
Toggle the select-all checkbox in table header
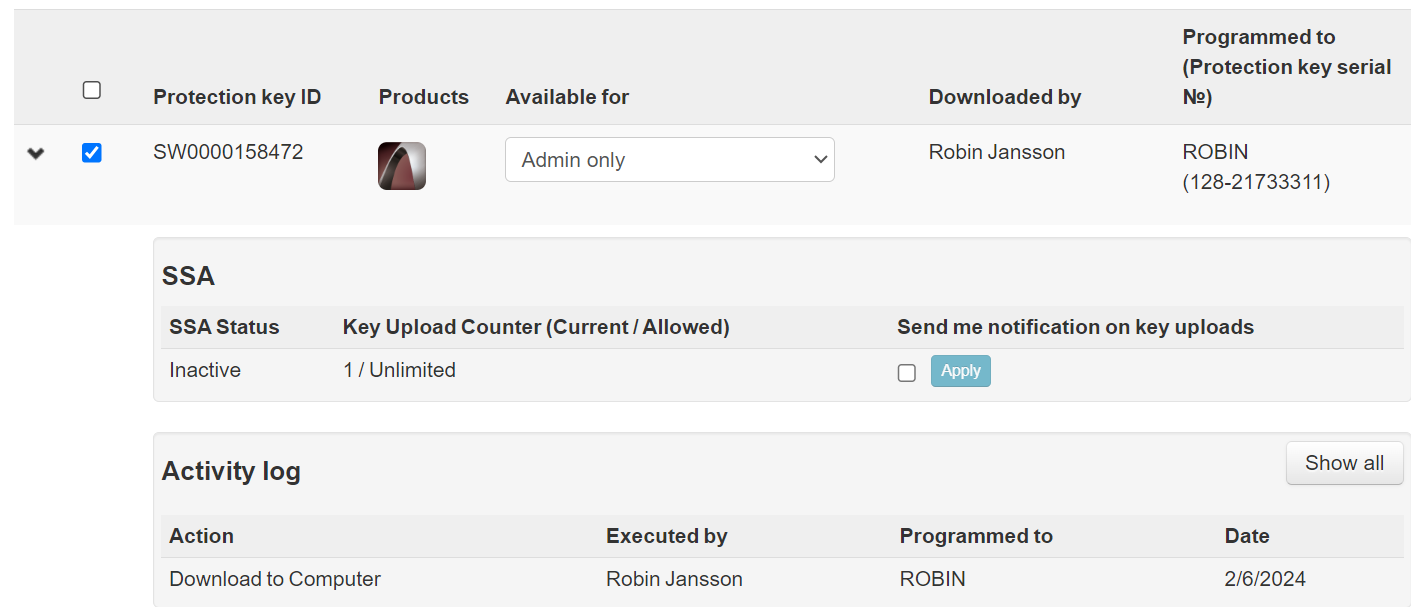click(x=92, y=90)
